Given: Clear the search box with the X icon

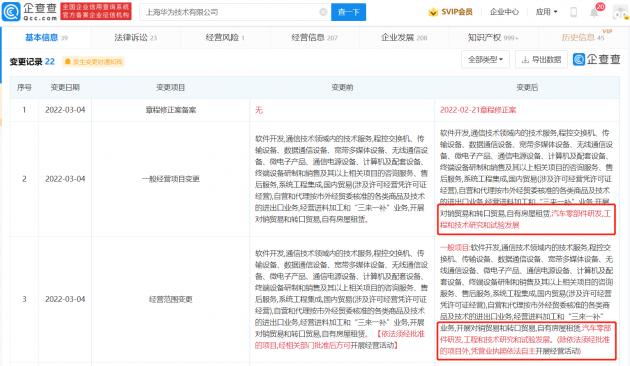Looking at the screenshot, I should coord(323,12).
